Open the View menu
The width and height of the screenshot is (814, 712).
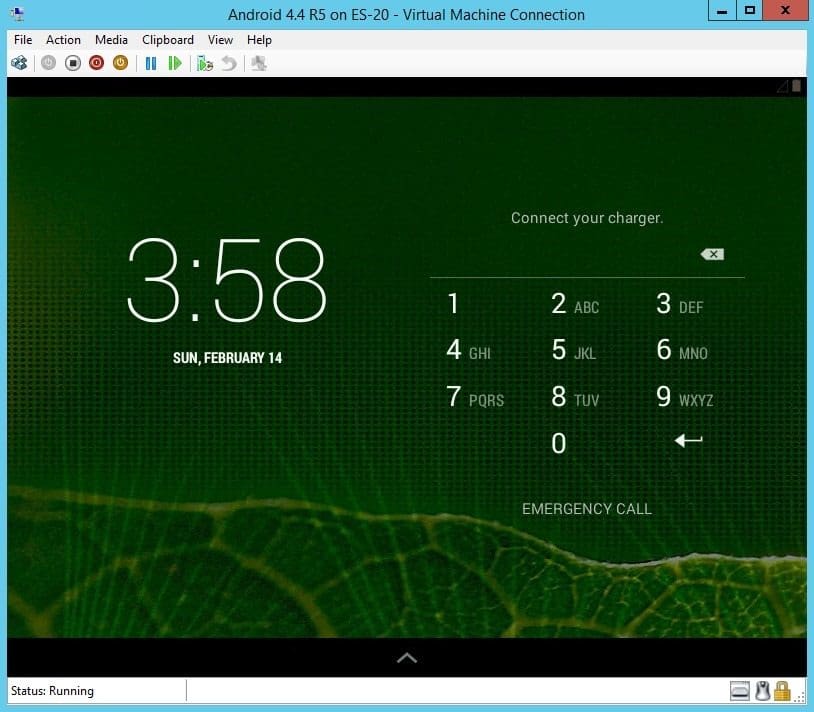220,40
